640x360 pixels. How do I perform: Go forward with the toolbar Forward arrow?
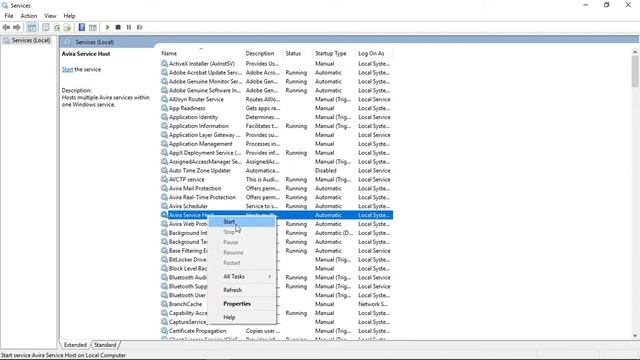point(17,27)
